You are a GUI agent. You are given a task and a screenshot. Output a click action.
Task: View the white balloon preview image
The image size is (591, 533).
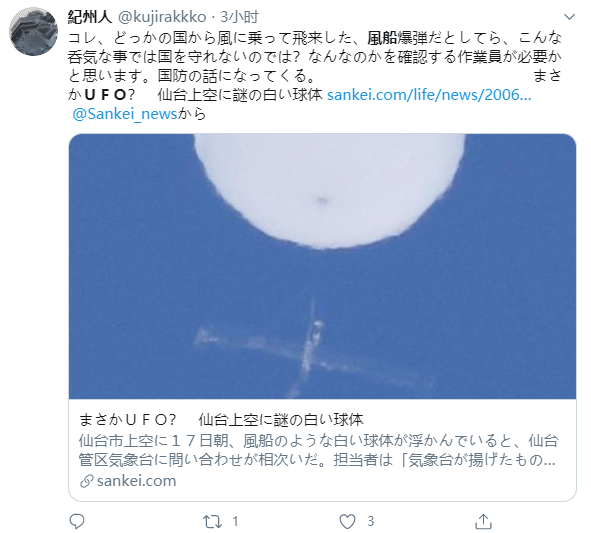click(322, 266)
